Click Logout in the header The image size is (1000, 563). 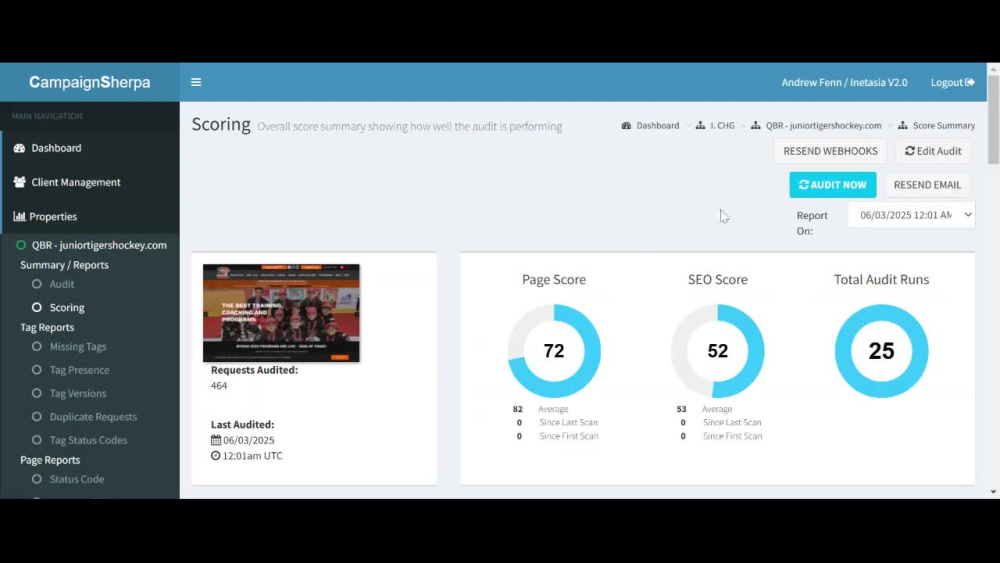[952, 82]
